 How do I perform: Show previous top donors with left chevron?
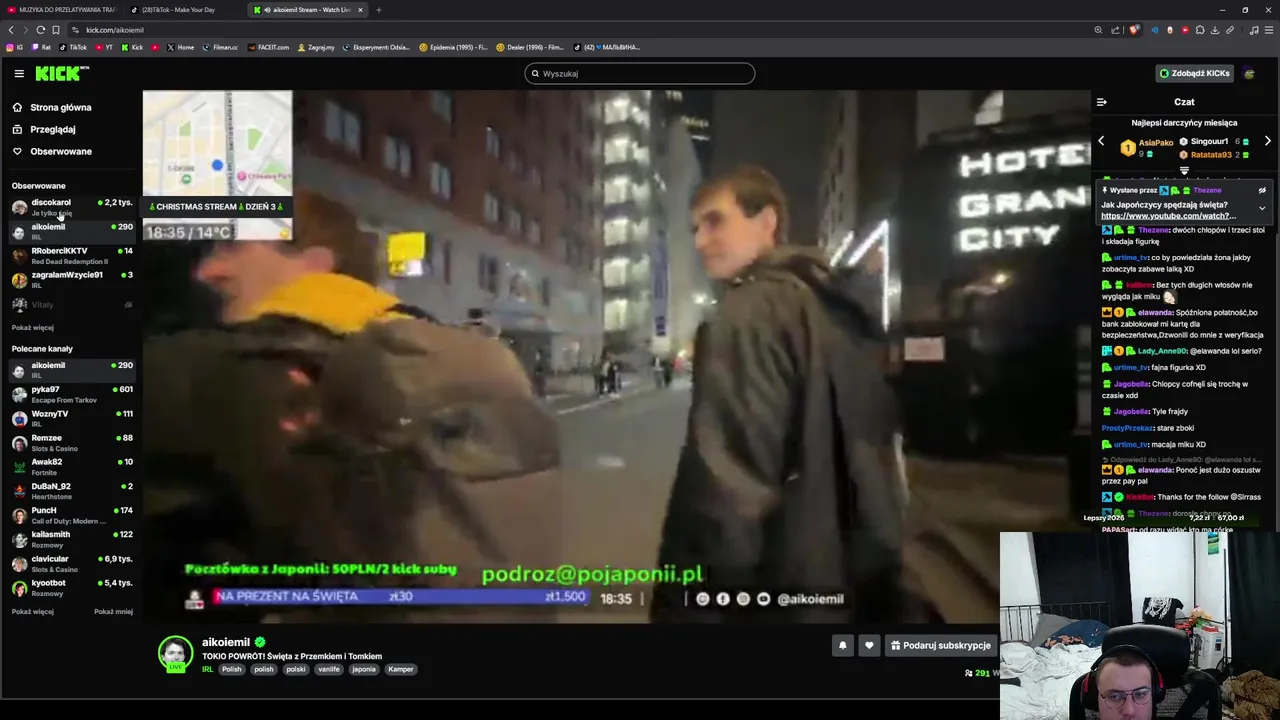pyautogui.click(x=1101, y=141)
